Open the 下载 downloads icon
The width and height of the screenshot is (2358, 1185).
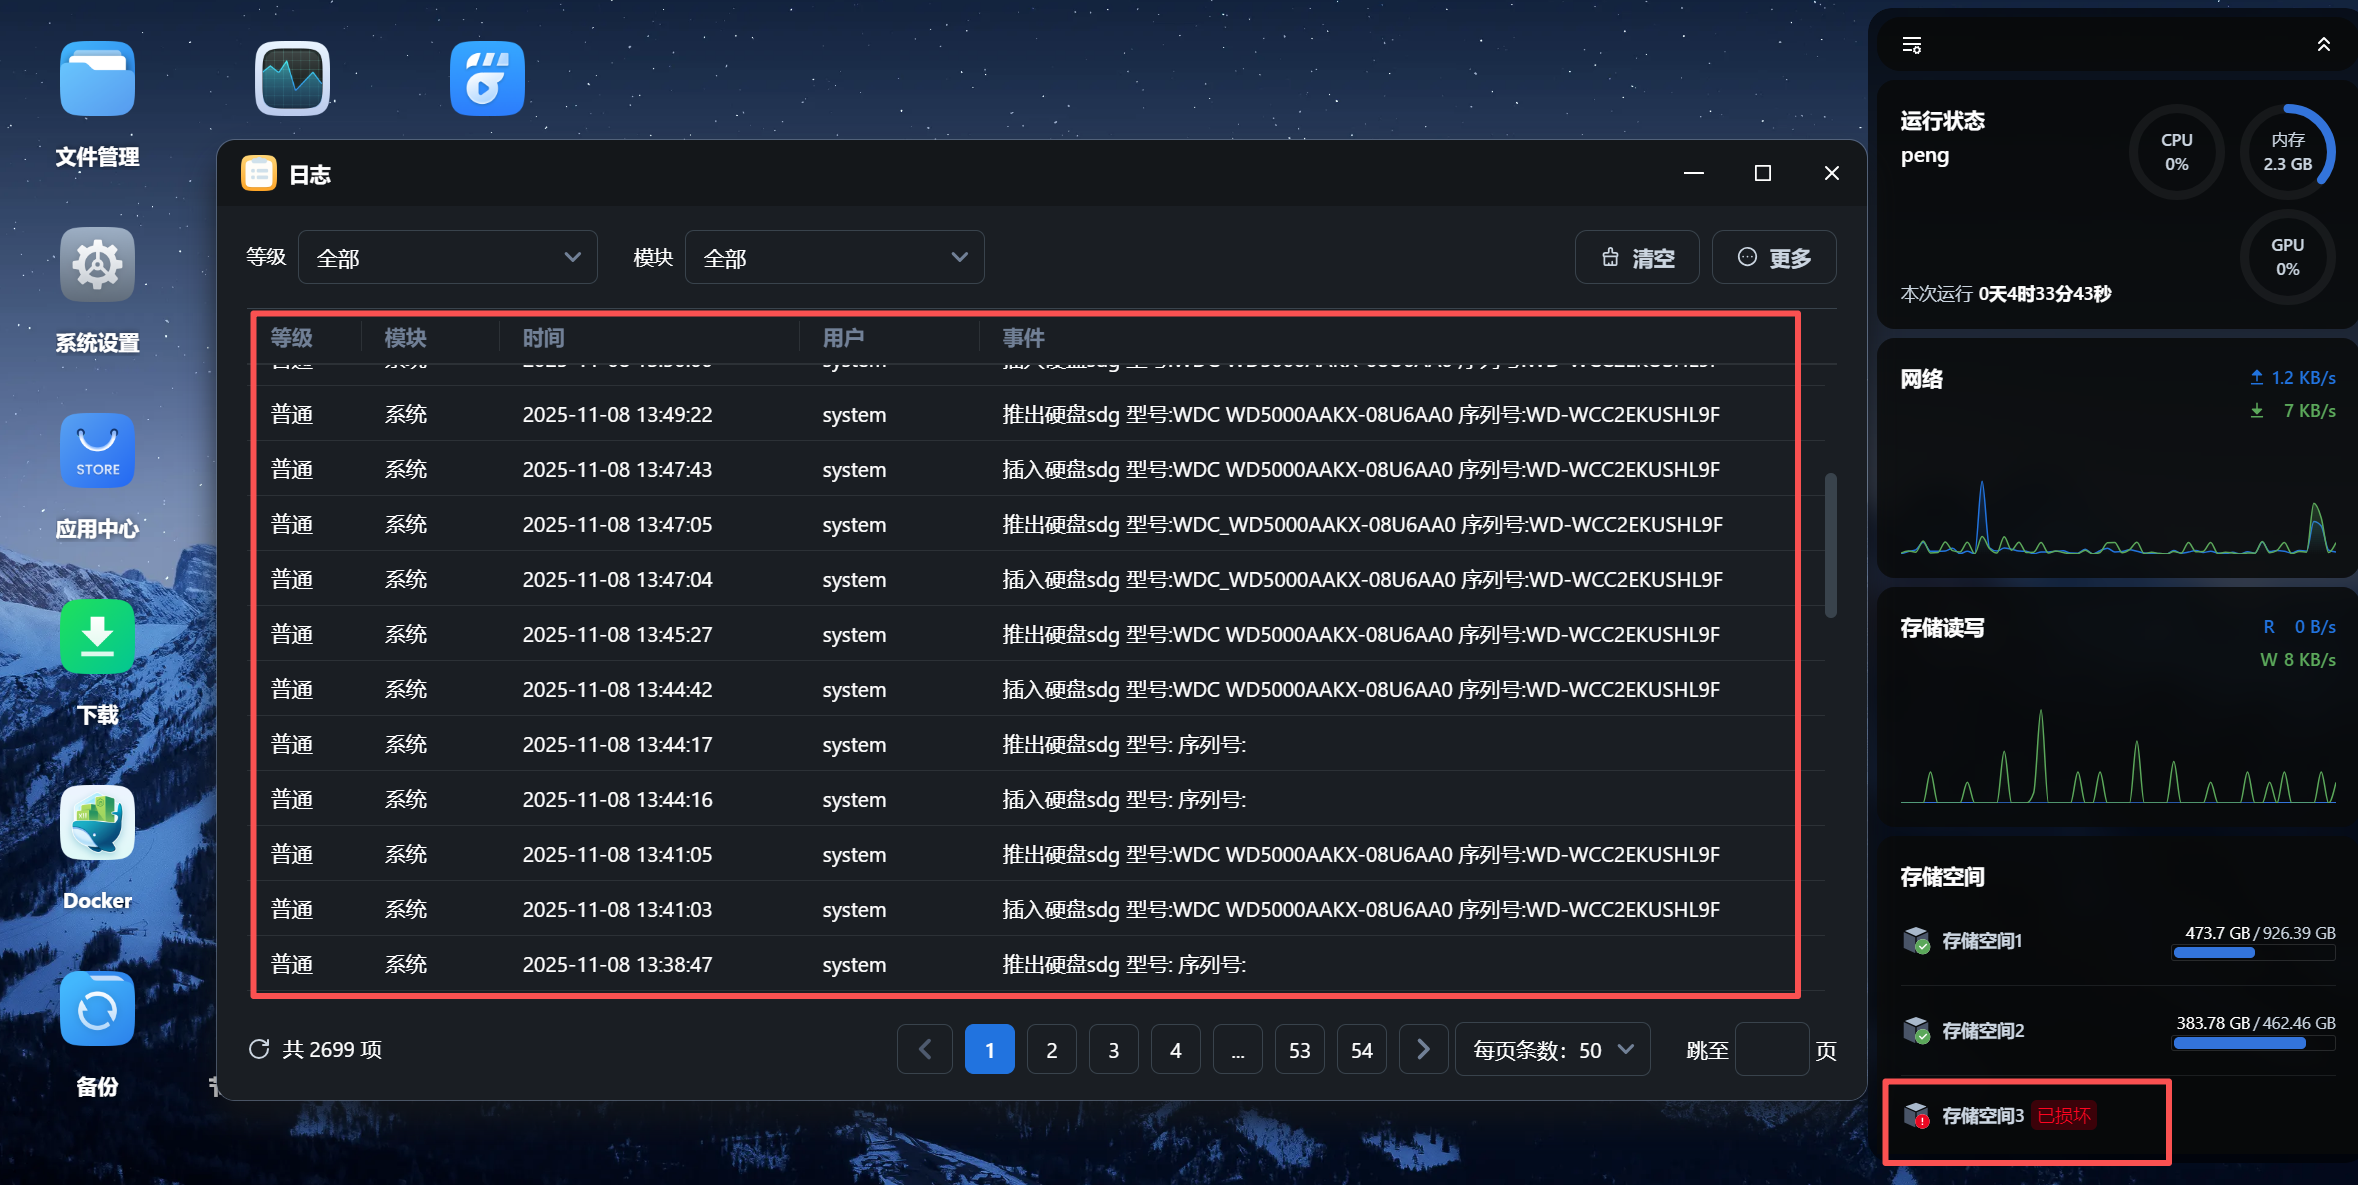(96, 636)
